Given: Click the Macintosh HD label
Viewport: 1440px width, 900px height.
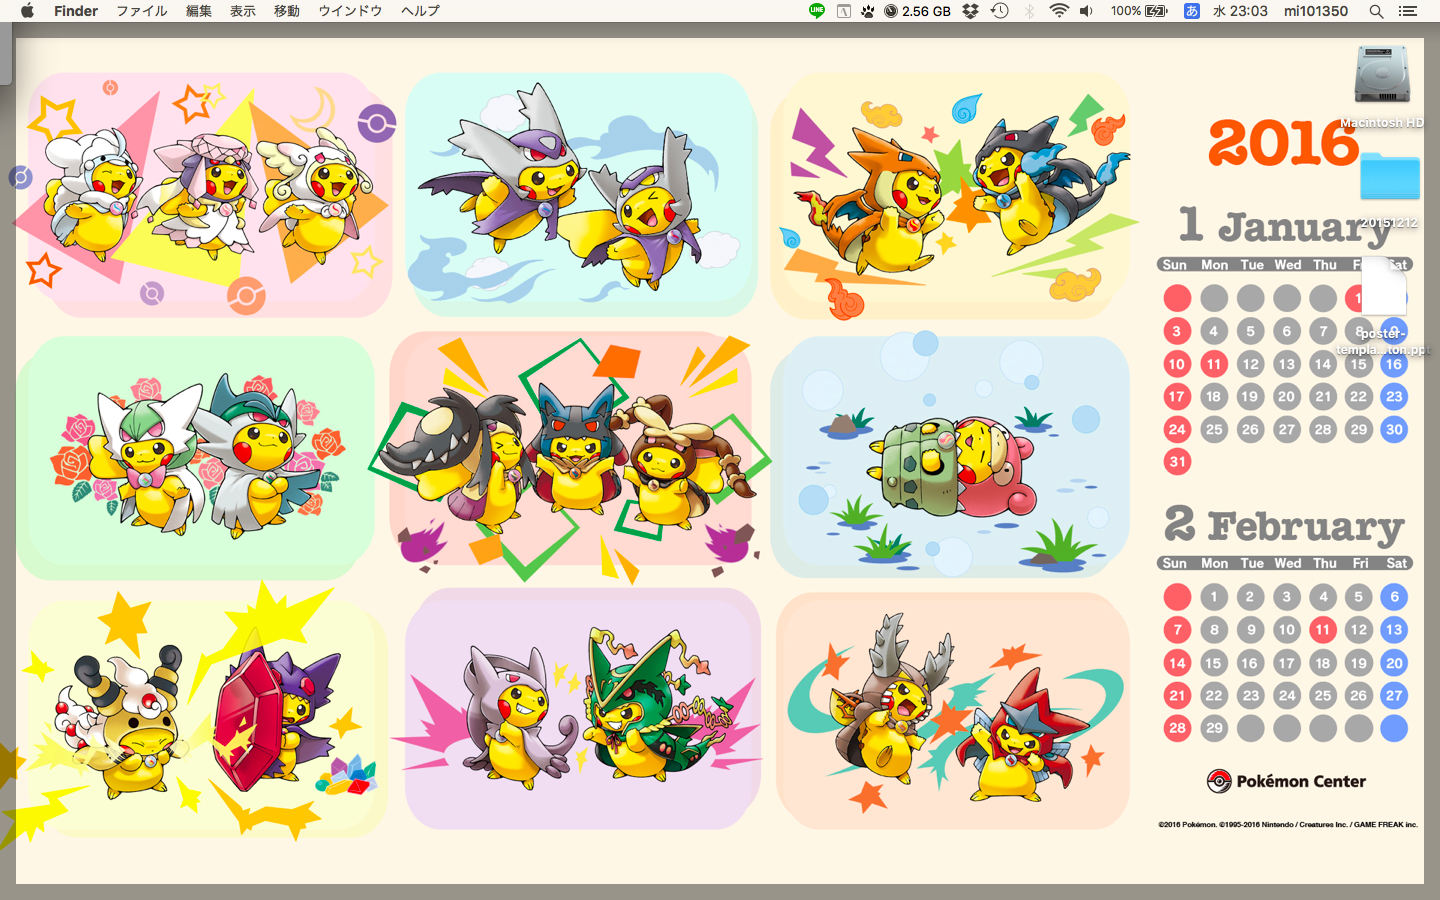Looking at the screenshot, I should [x=1382, y=123].
